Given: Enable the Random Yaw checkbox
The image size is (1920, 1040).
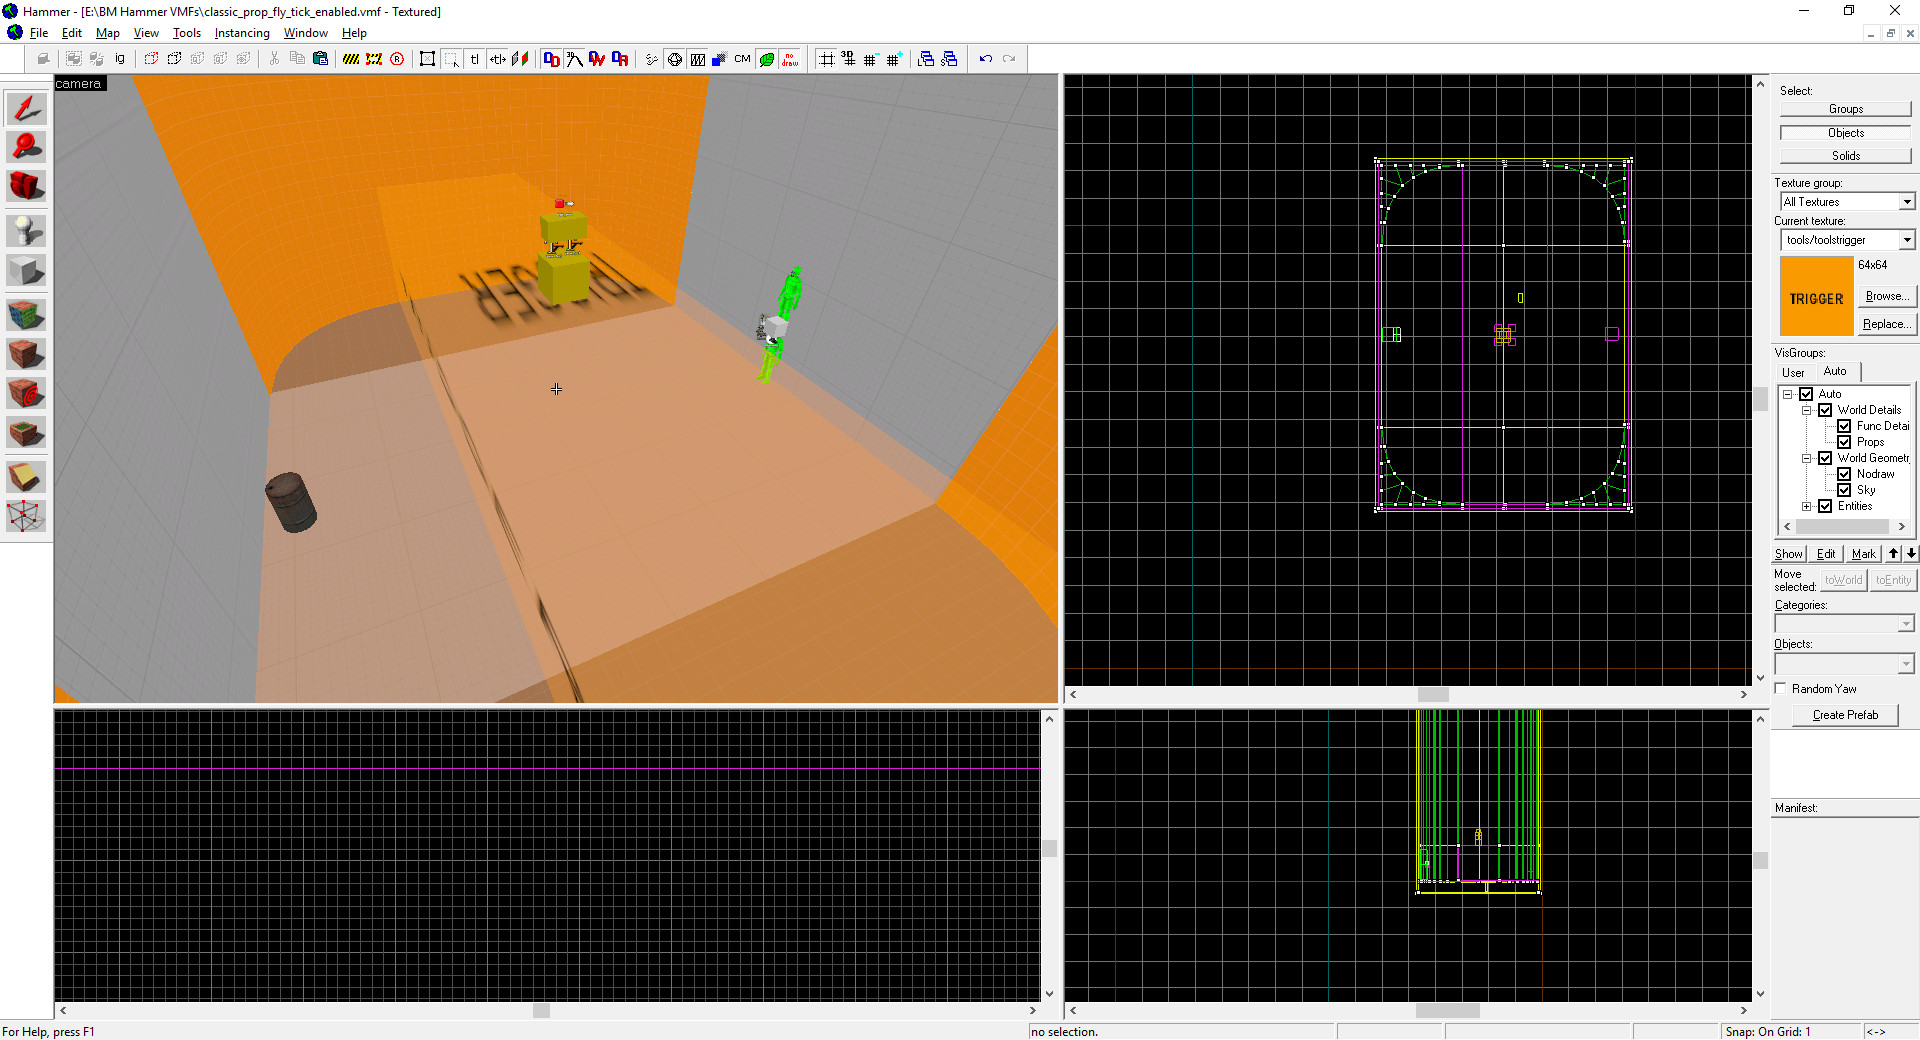Looking at the screenshot, I should [x=1781, y=689].
